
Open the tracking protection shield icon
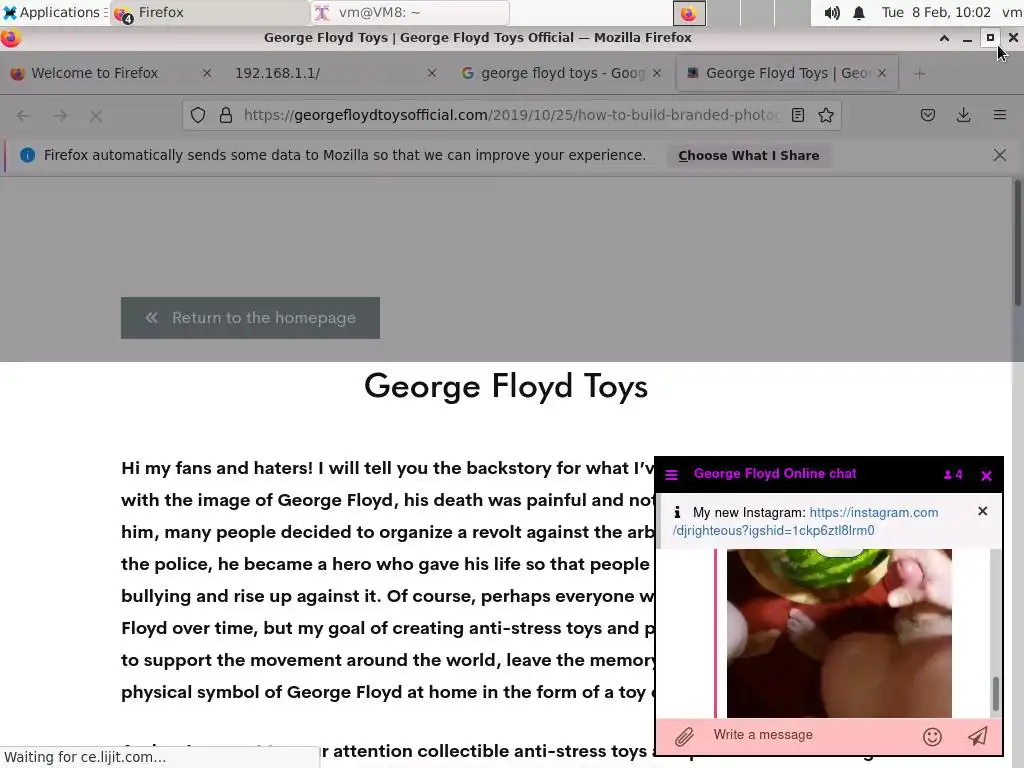pos(198,115)
